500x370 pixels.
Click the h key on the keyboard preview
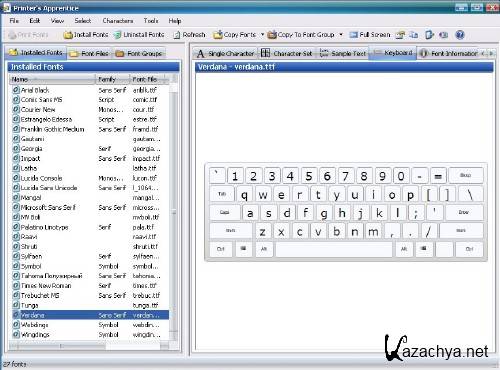pos(342,212)
